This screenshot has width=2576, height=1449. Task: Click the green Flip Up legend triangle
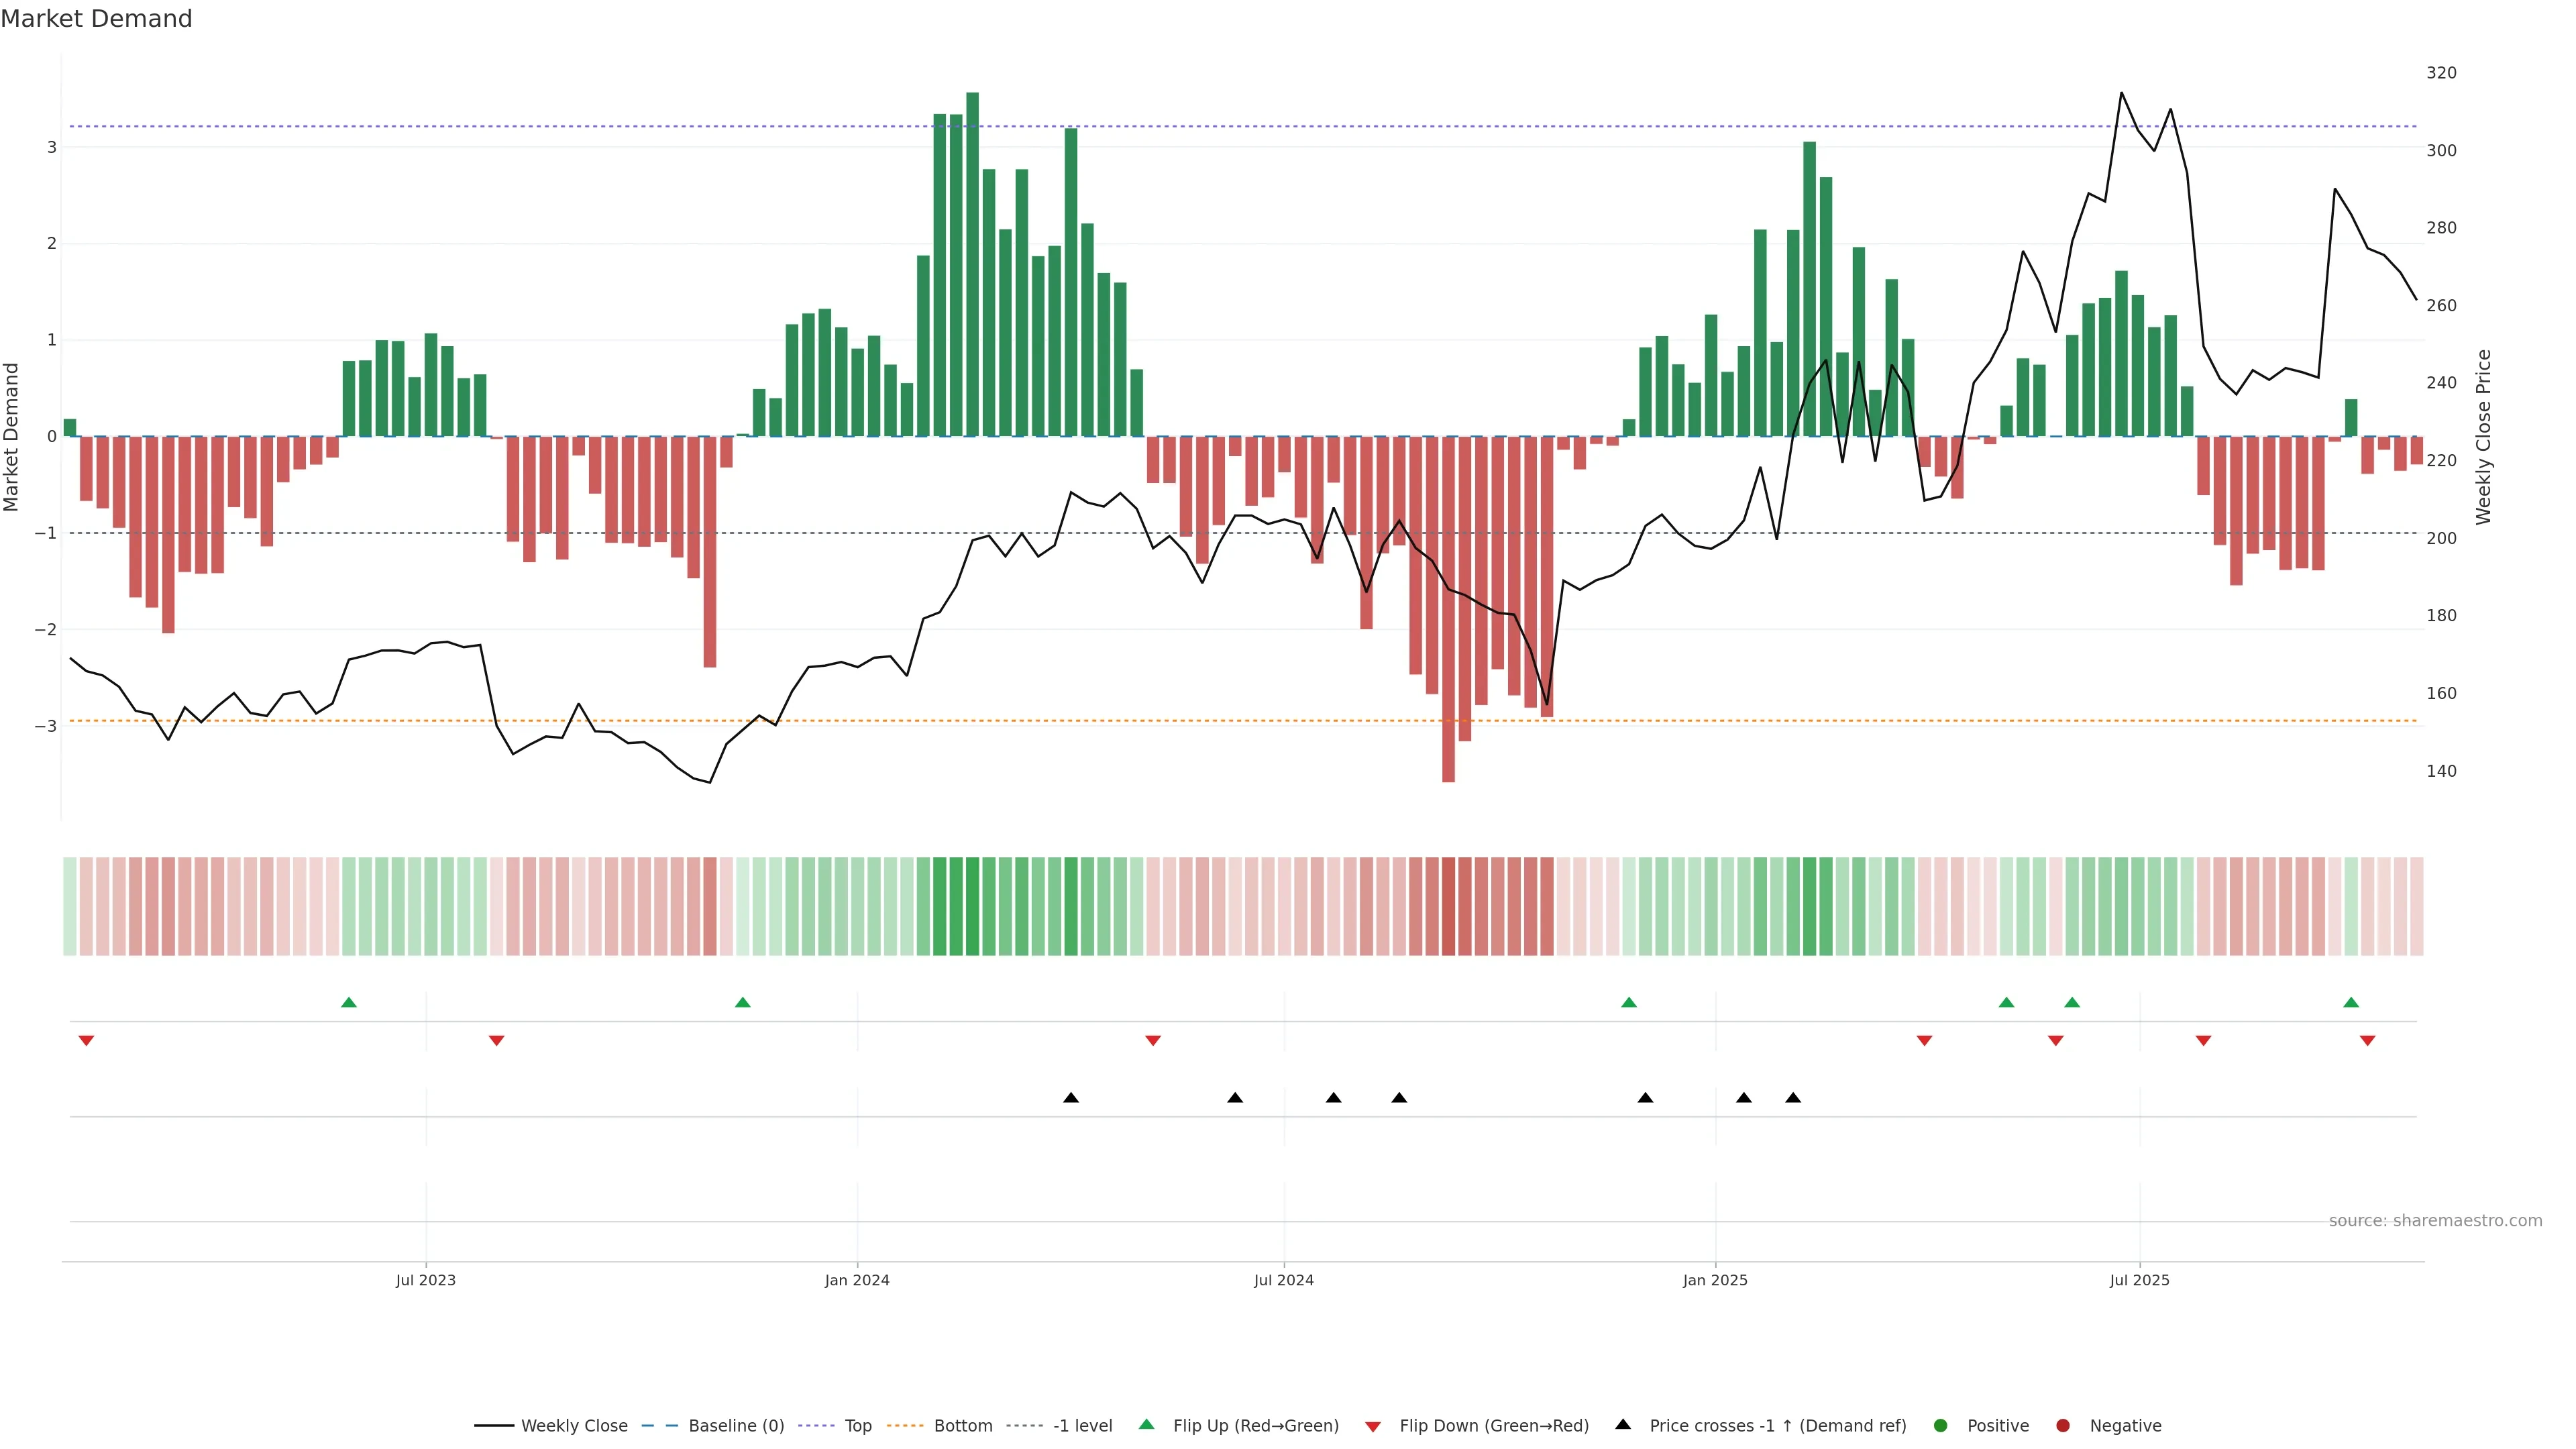point(1147,1425)
